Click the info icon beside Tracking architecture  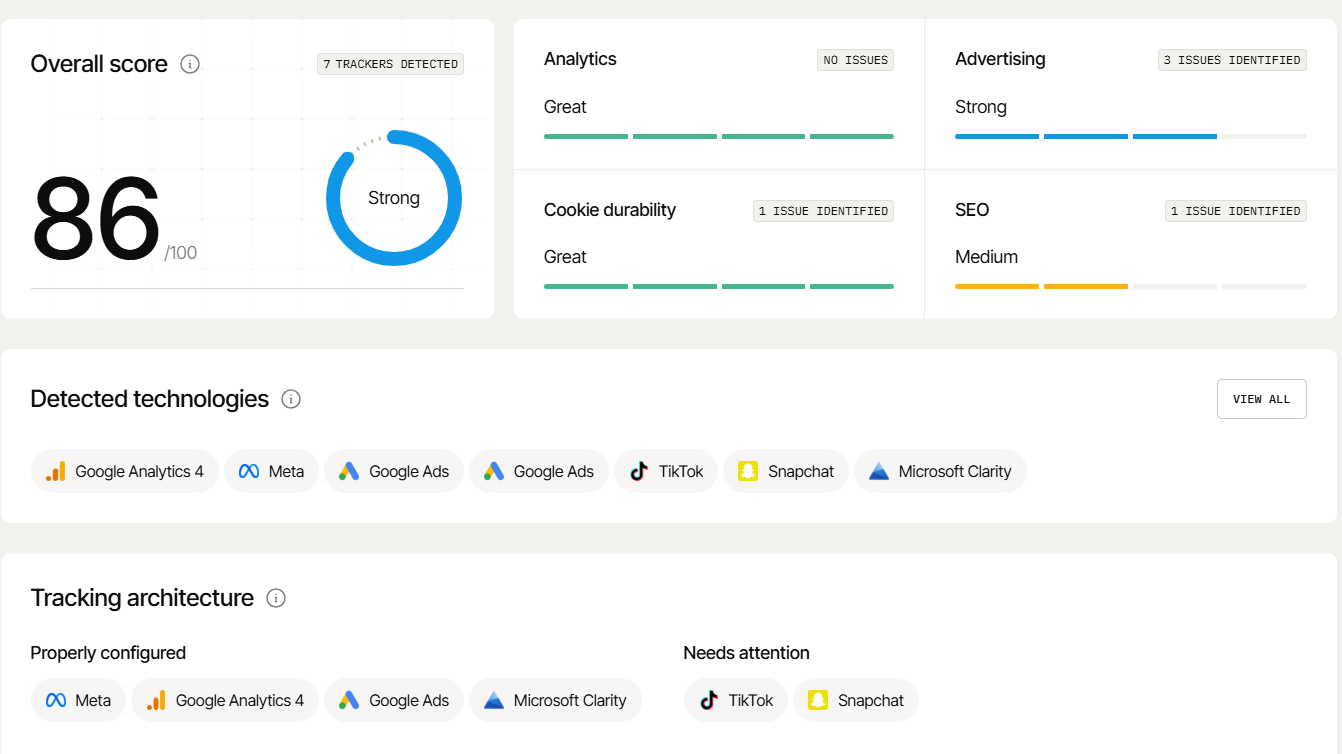[276, 598]
